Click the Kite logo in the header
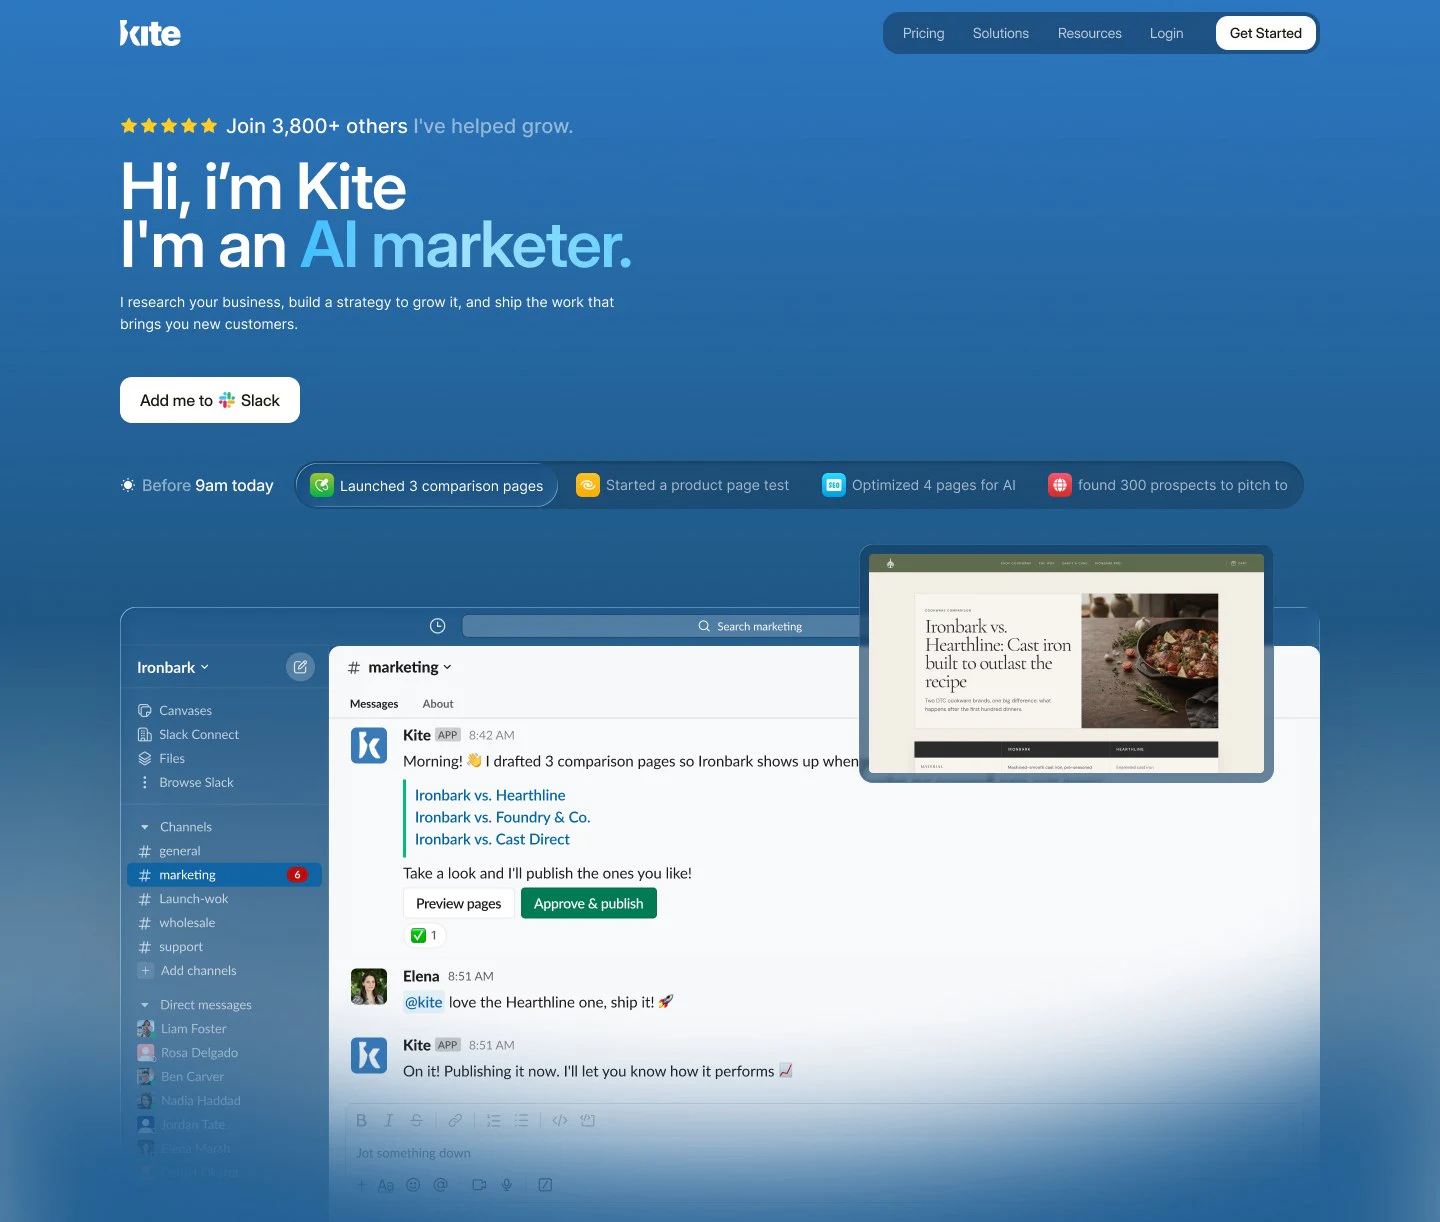The image size is (1440, 1222). [150, 33]
